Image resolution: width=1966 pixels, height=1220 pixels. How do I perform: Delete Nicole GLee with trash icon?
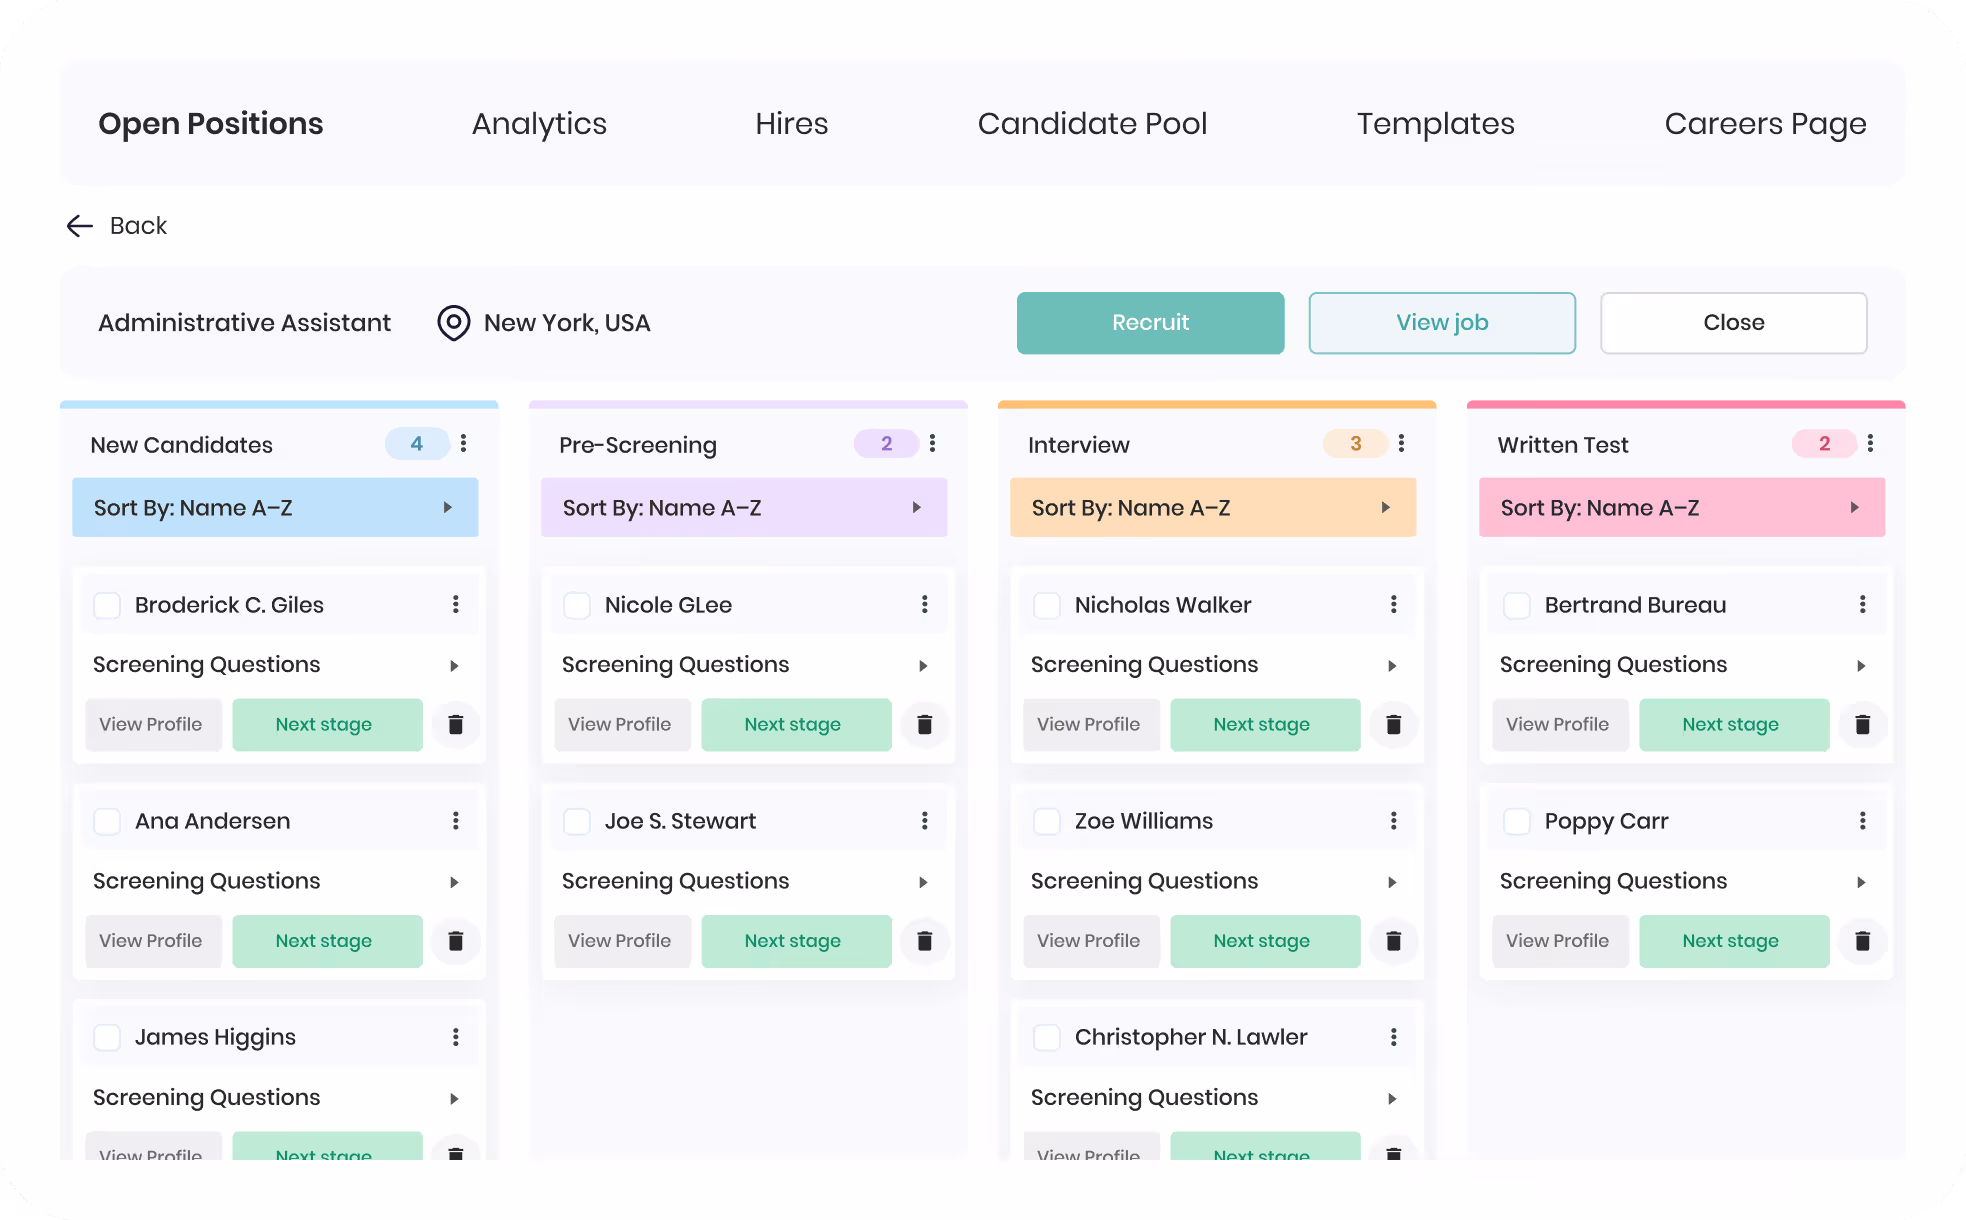tap(925, 725)
